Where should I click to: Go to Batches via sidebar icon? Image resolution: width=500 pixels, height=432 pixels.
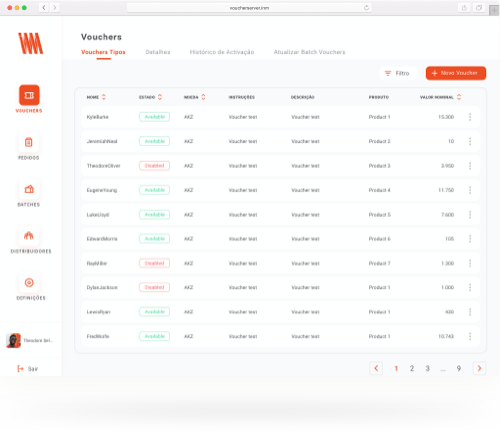click(x=29, y=189)
